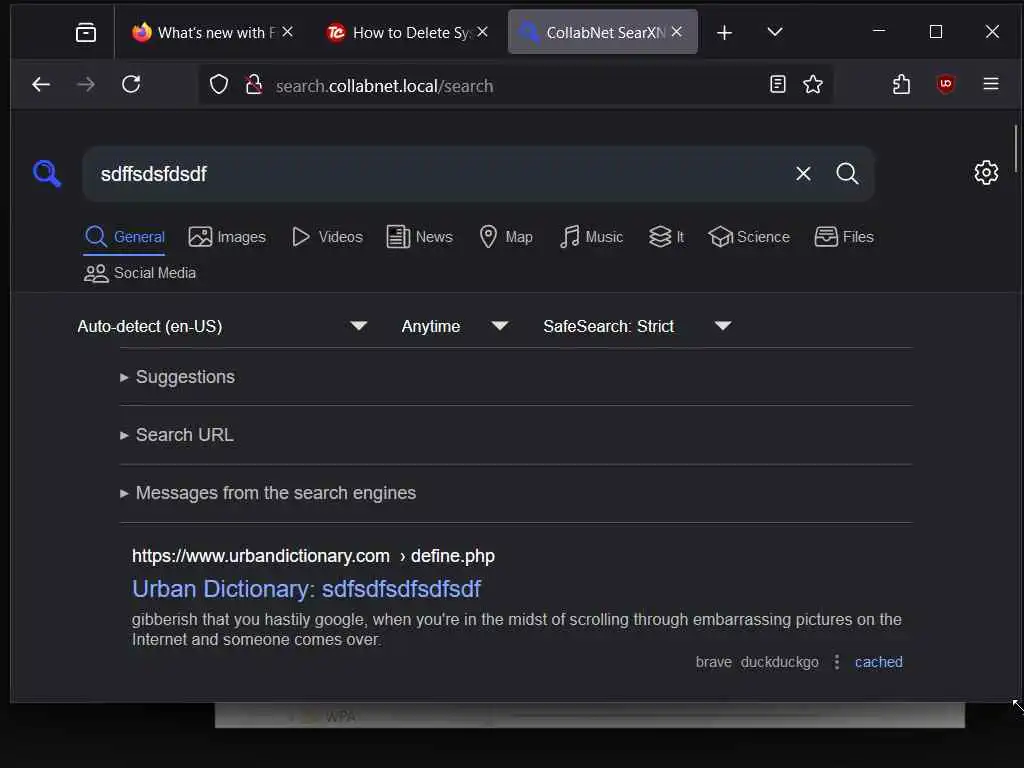
Task: Close the CollabNet SearXNG tab
Action: click(x=677, y=31)
